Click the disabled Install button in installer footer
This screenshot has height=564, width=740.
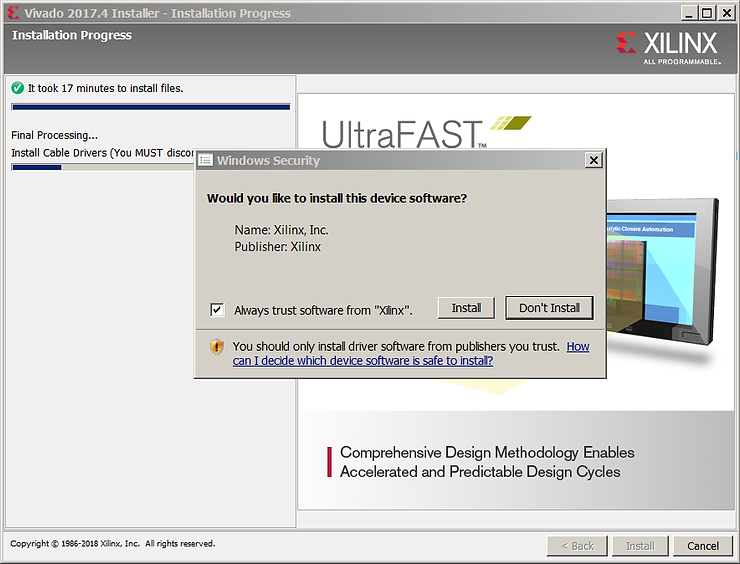[640, 546]
